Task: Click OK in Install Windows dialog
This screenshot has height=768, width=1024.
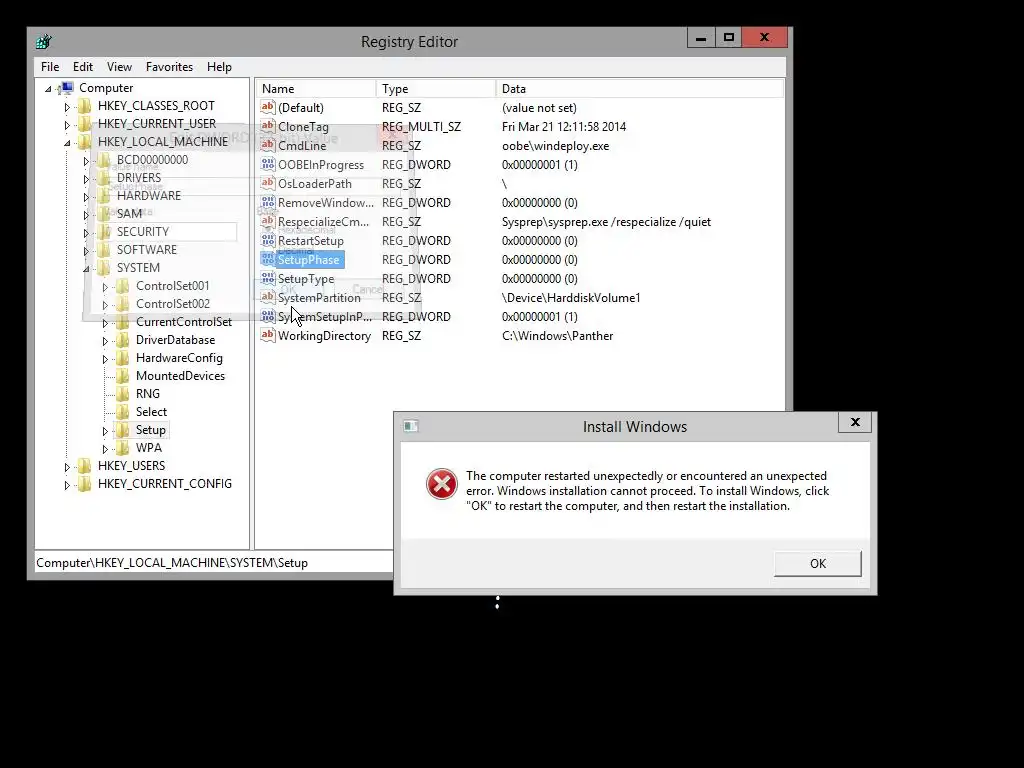Action: click(x=818, y=564)
